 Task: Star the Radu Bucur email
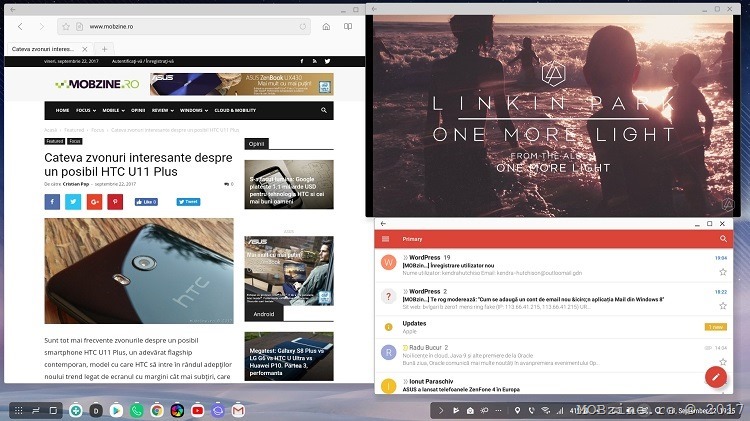[x=723, y=362]
